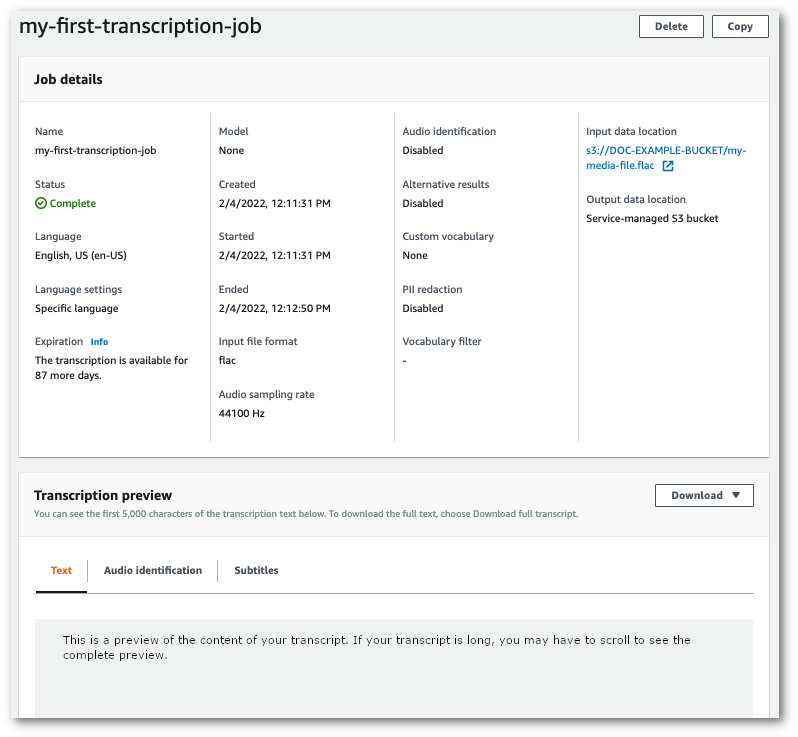Open the Audio identification tab
This screenshot has width=798, height=737.
(153, 571)
